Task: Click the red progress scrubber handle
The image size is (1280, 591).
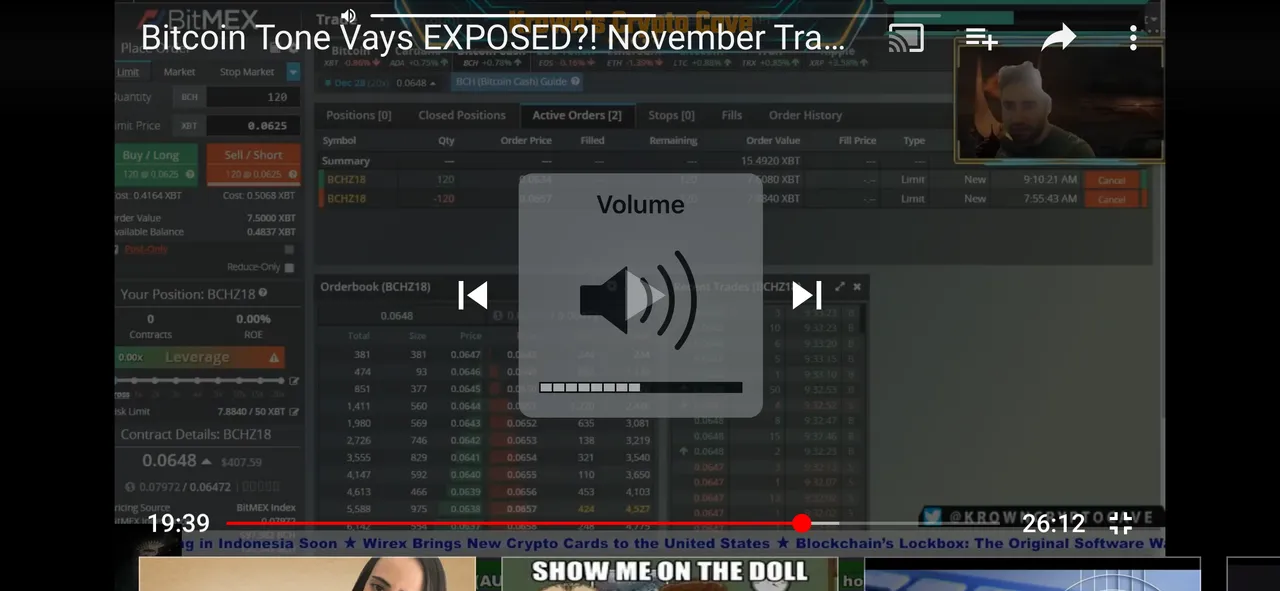Action: 801,523
